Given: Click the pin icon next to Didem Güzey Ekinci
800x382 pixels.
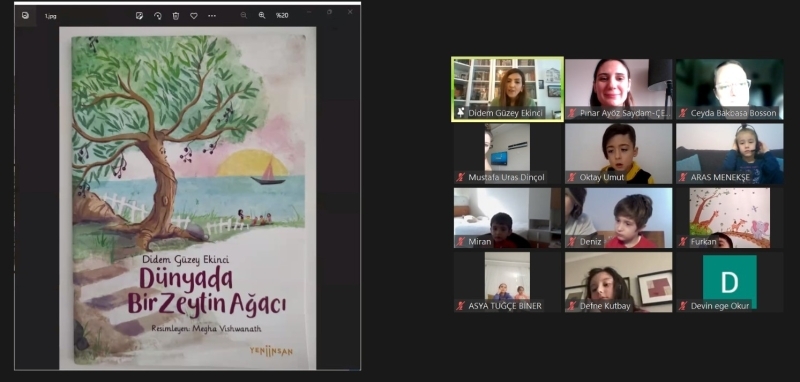Looking at the screenshot, I should (461, 113).
